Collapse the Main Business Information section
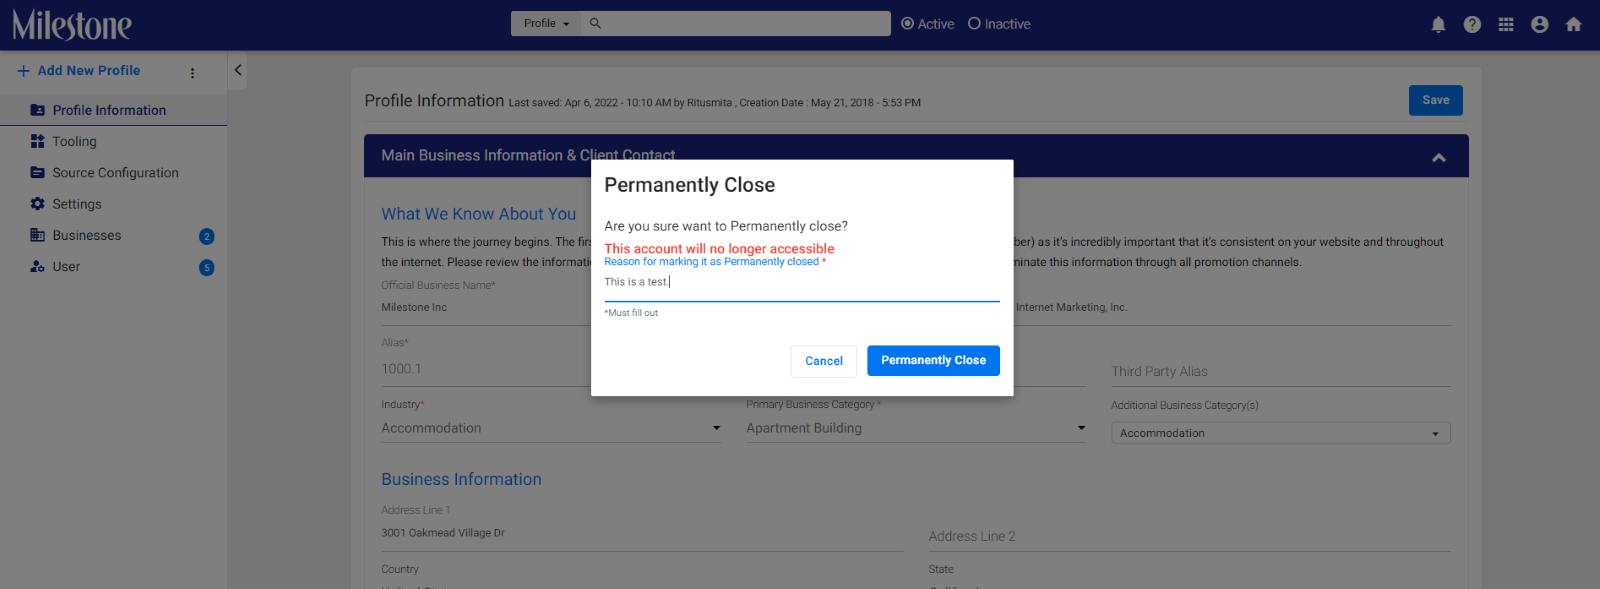The height and width of the screenshot is (589, 1600). point(1439,157)
